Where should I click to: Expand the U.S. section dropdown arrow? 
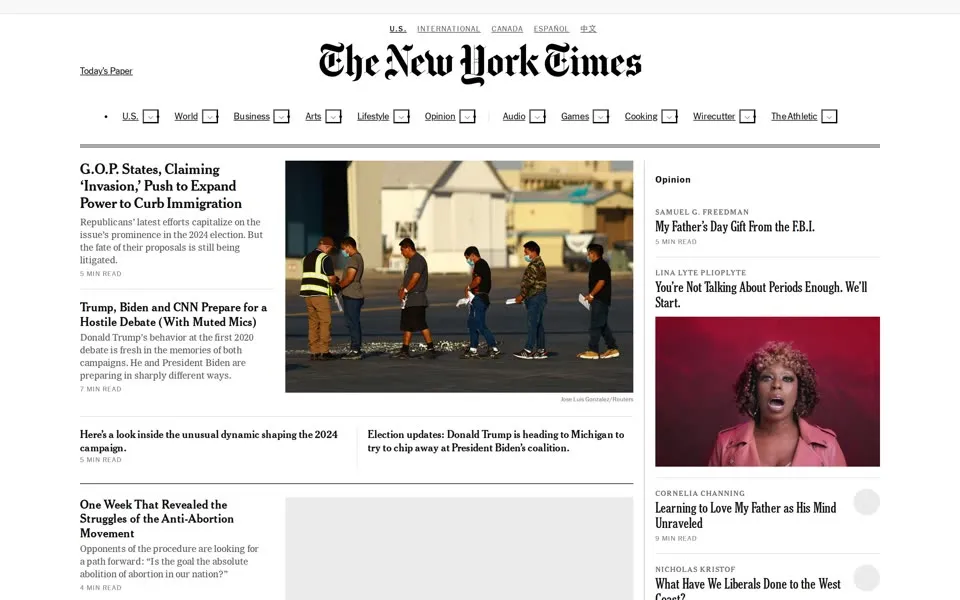pyautogui.click(x=151, y=116)
